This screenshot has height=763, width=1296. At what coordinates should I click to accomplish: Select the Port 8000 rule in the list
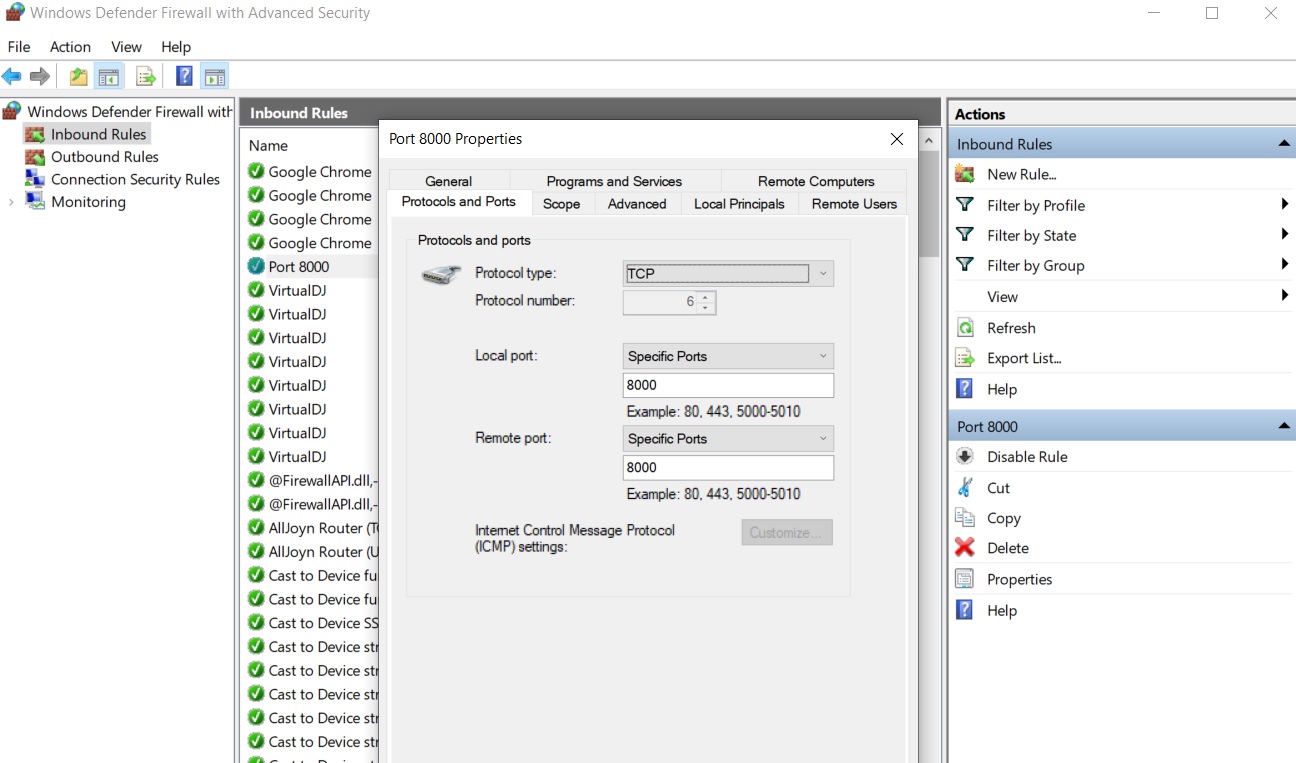(x=310, y=267)
